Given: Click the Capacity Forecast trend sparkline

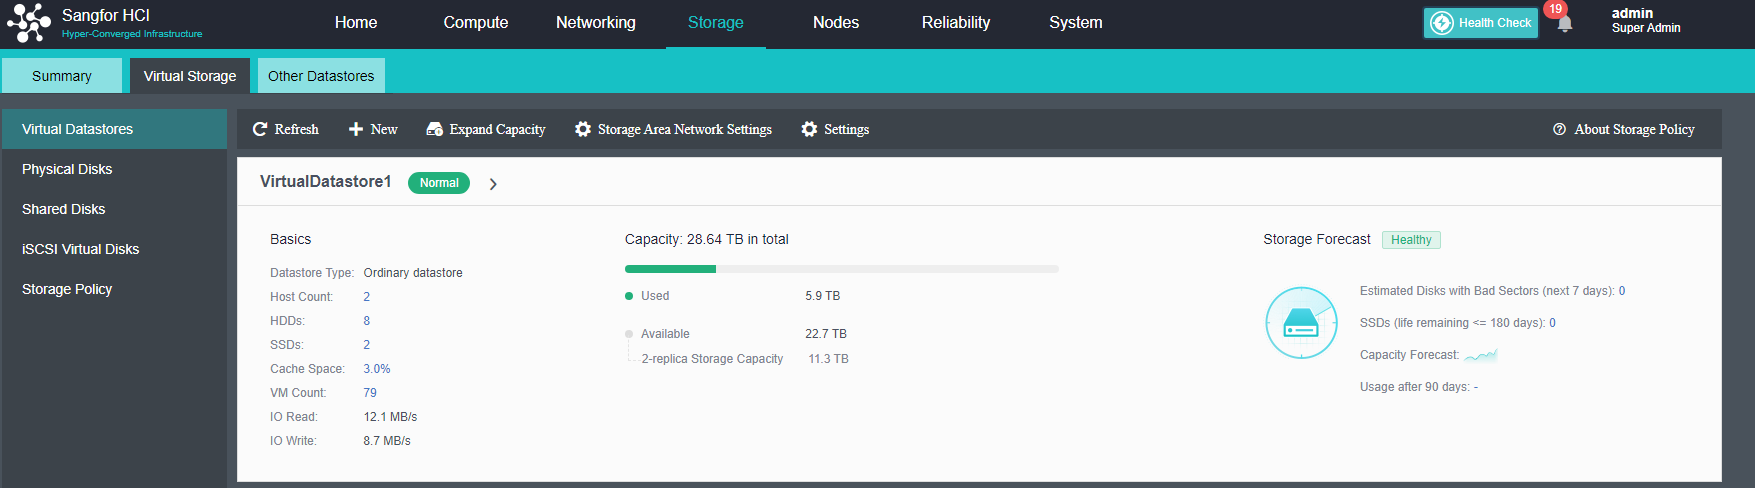Looking at the screenshot, I should (x=1481, y=355).
